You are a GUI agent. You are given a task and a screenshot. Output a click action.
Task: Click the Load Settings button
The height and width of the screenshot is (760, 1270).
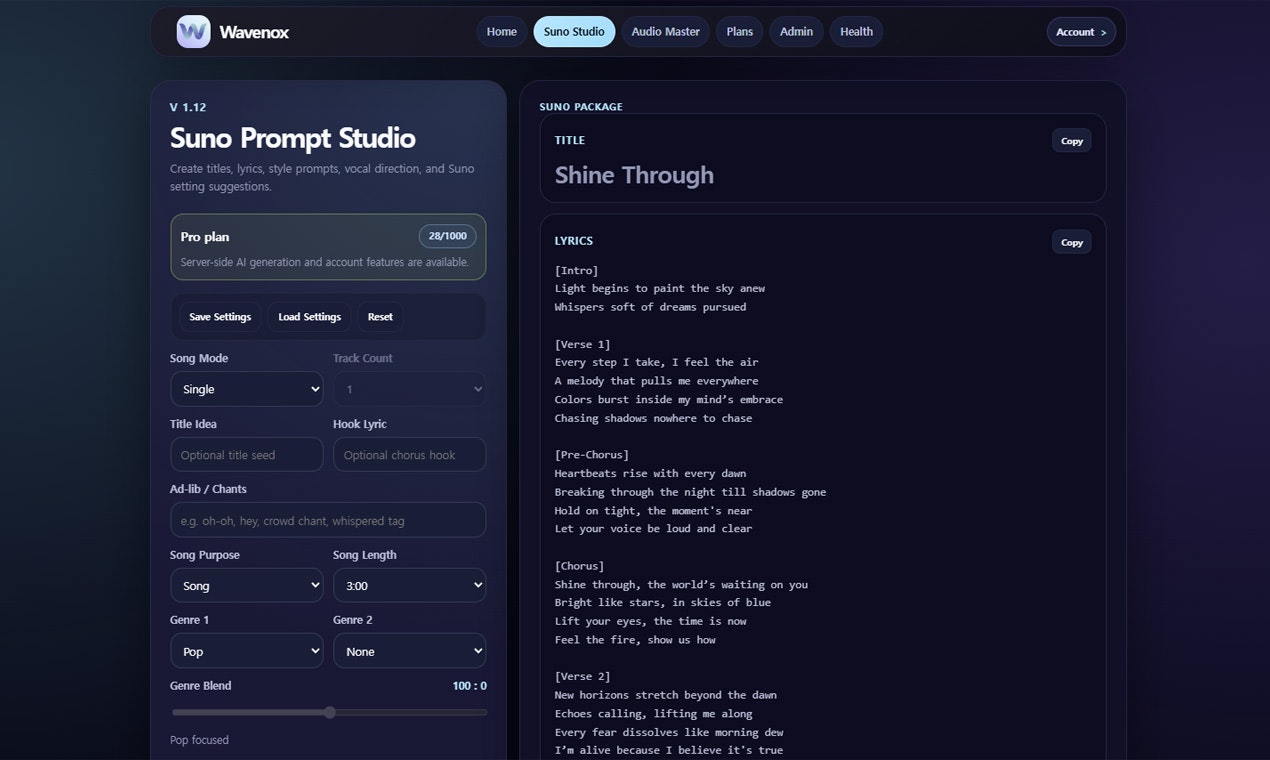(309, 317)
